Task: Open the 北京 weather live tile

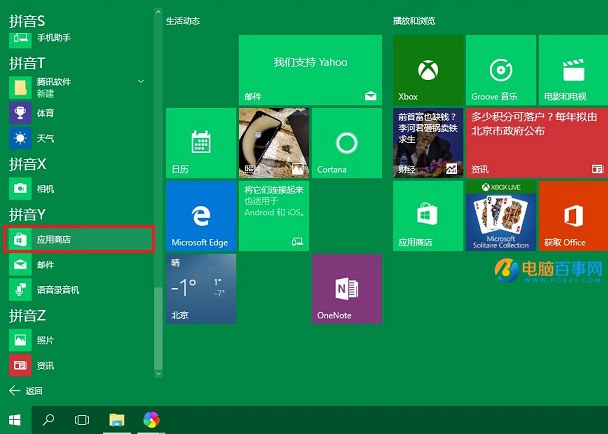Action: click(201, 289)
